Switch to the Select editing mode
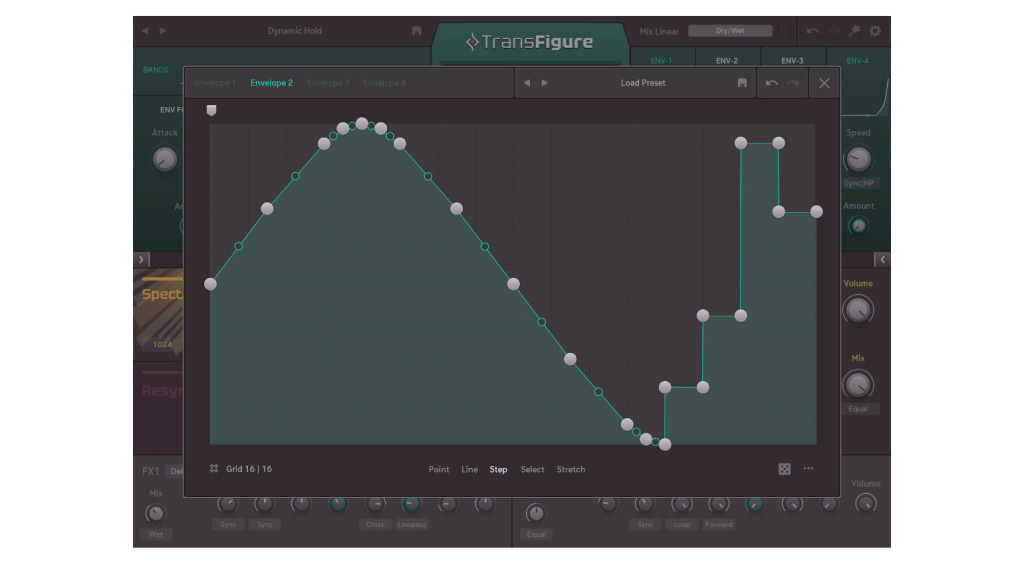 coord(532,469)
